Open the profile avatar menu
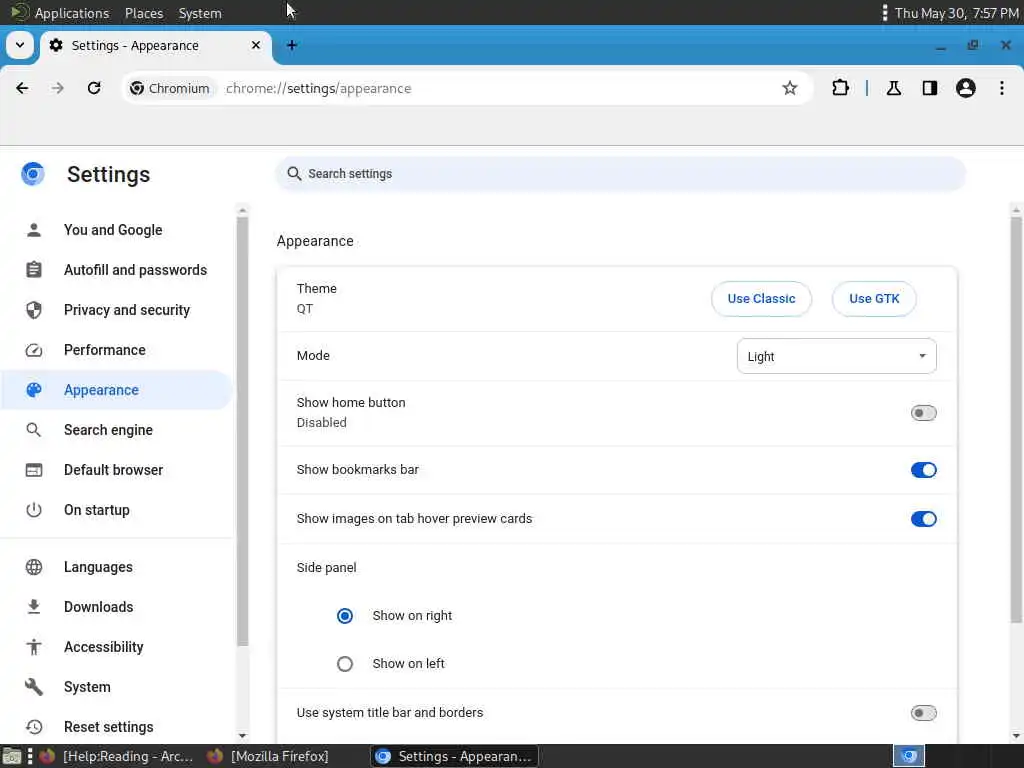Image resolution: width=1024 pixels, height=768 pixels. coord(966,88)
